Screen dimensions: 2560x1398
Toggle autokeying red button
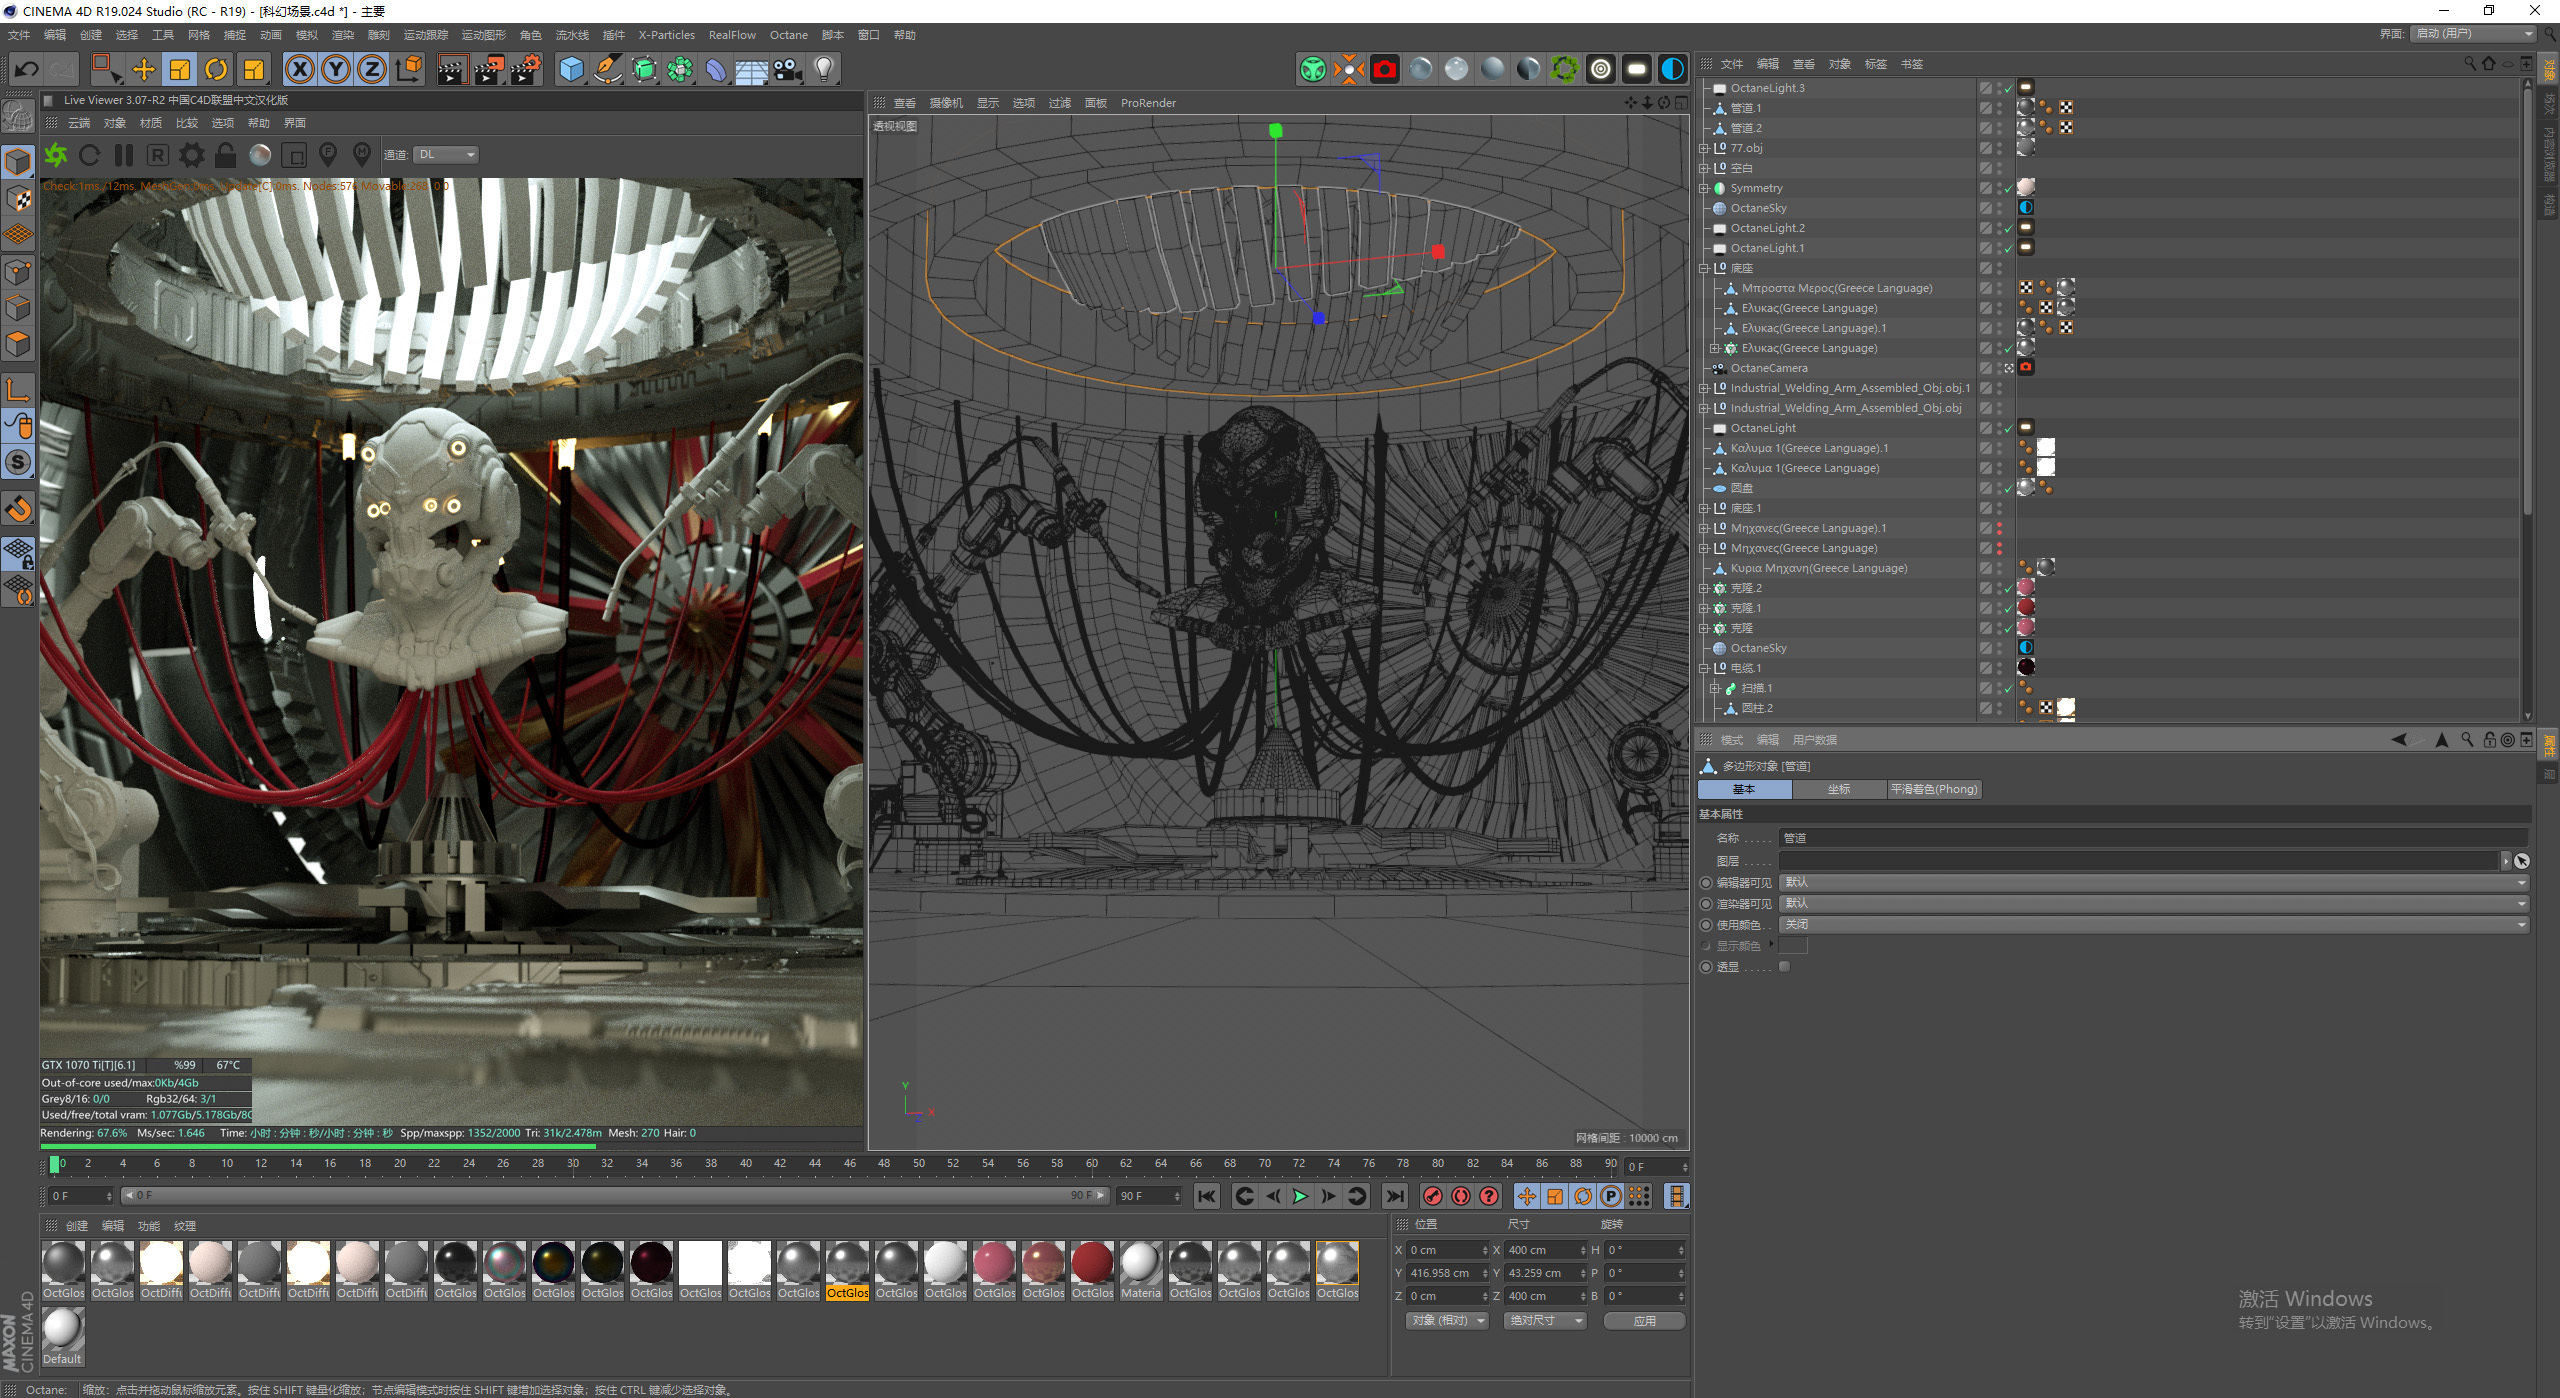(x=1461, y=1196)
